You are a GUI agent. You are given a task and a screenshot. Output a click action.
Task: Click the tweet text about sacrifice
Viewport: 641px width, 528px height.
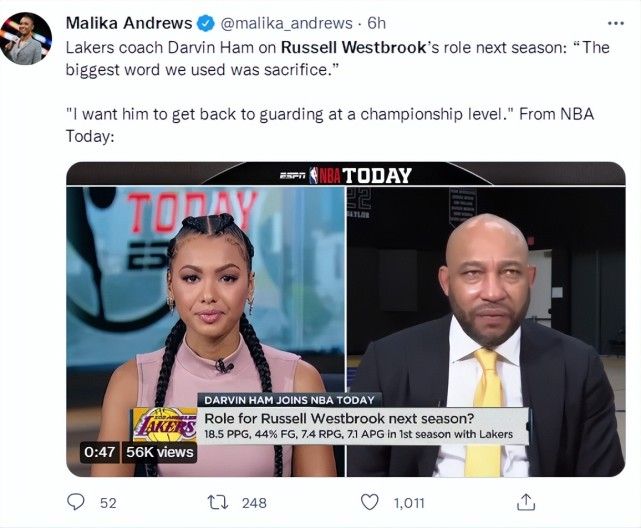point(337,58)
